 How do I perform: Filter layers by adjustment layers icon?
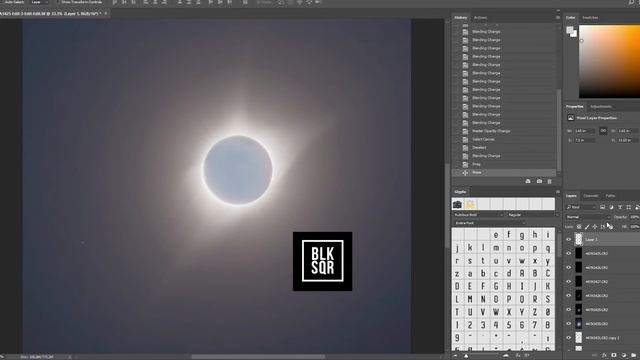pyautogui.click(x=611, y=207)
